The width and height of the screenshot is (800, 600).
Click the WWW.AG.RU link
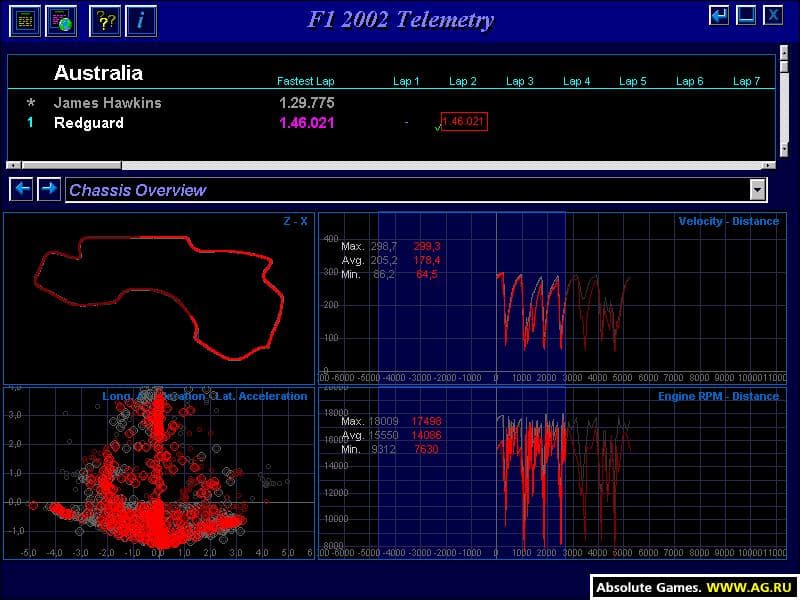[748, 587]
